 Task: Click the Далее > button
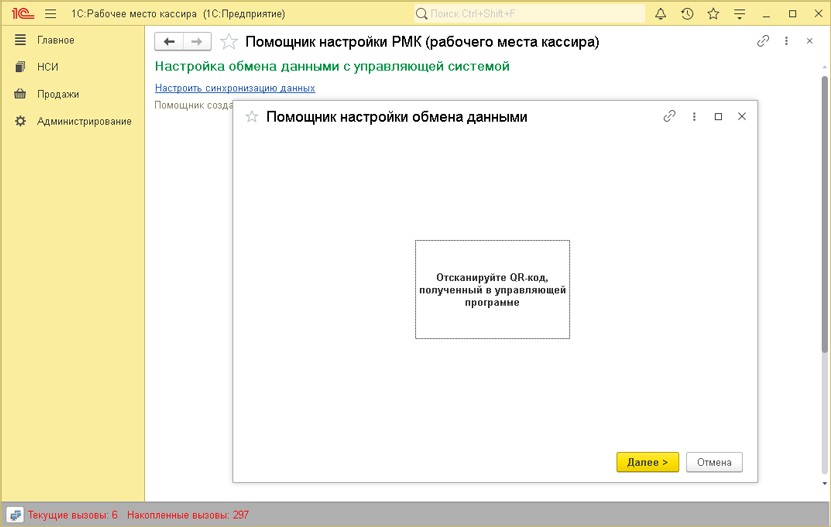(648, 462)
